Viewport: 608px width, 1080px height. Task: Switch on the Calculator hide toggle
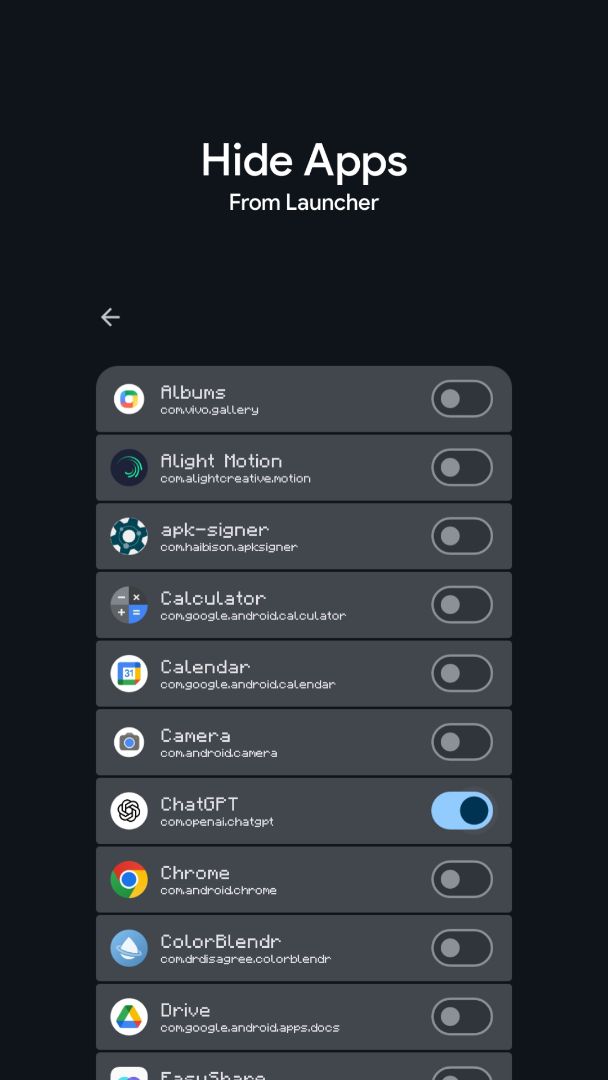[x=462, y=605]
